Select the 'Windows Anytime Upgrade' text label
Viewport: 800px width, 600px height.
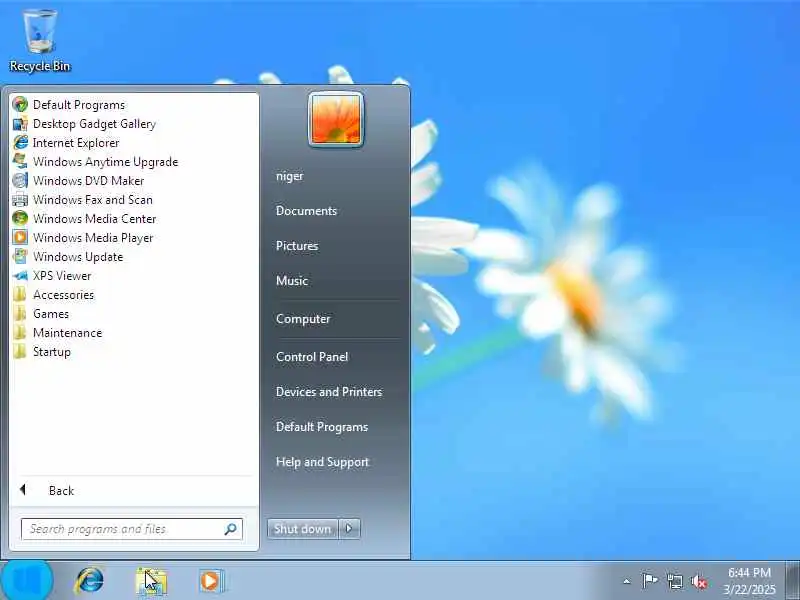coord(106,162)
